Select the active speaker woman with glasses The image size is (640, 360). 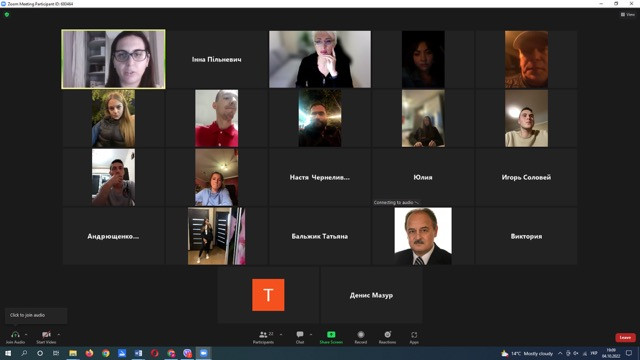(x=113, y=59)
